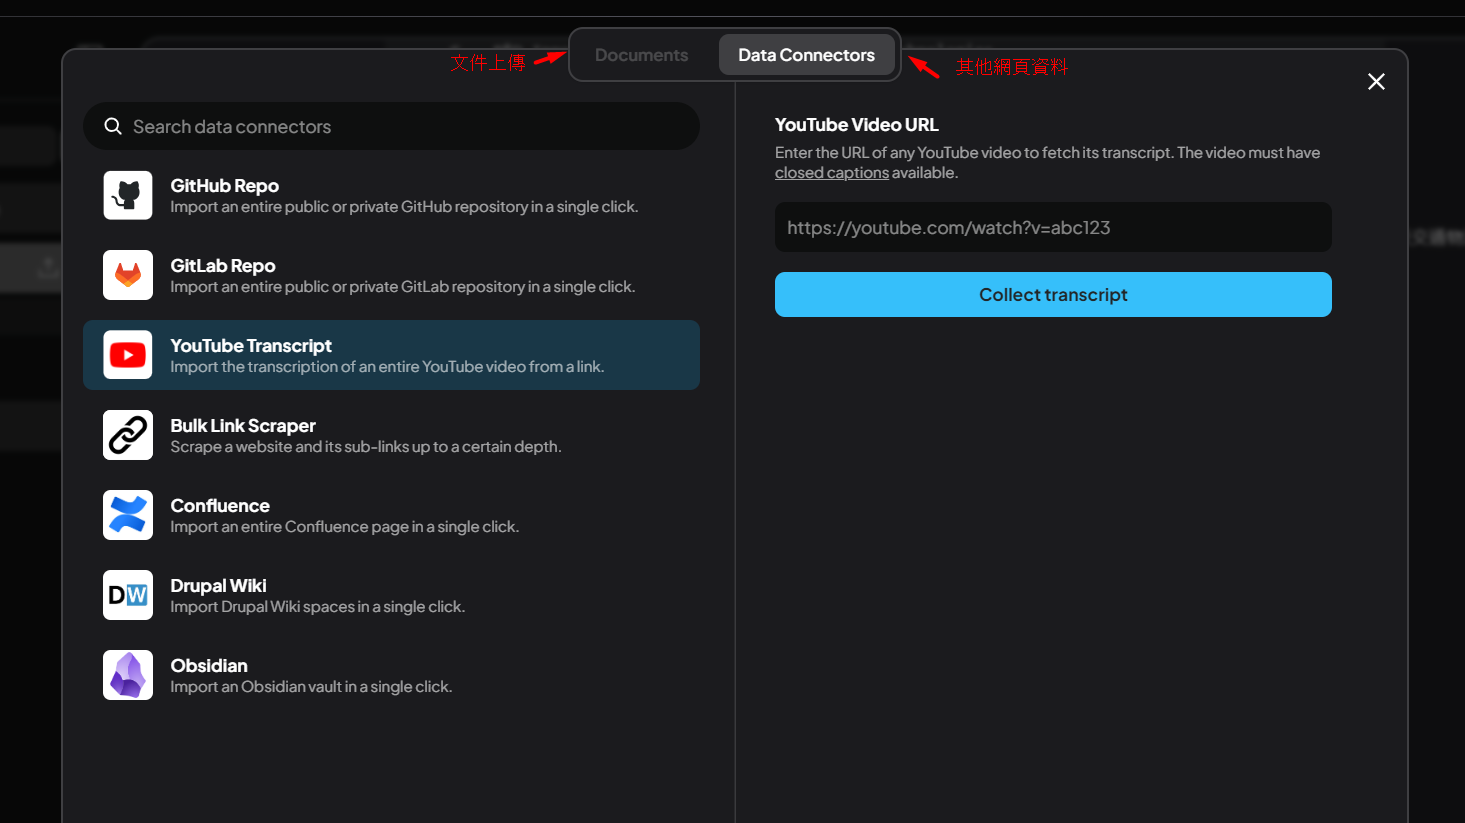
Task: Close the data connectors dialog
Action: click(x=1376, y=82)
